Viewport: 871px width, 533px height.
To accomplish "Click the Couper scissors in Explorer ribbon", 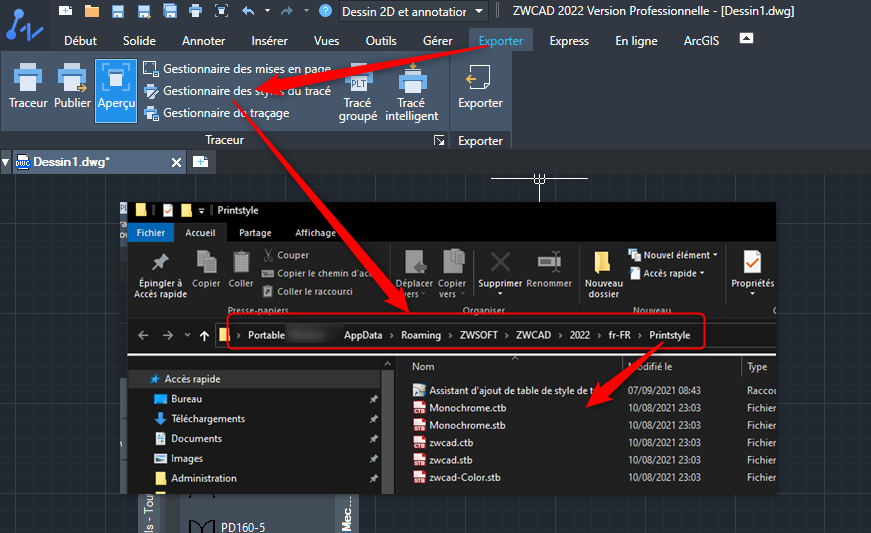I will [x=286, y=255].
